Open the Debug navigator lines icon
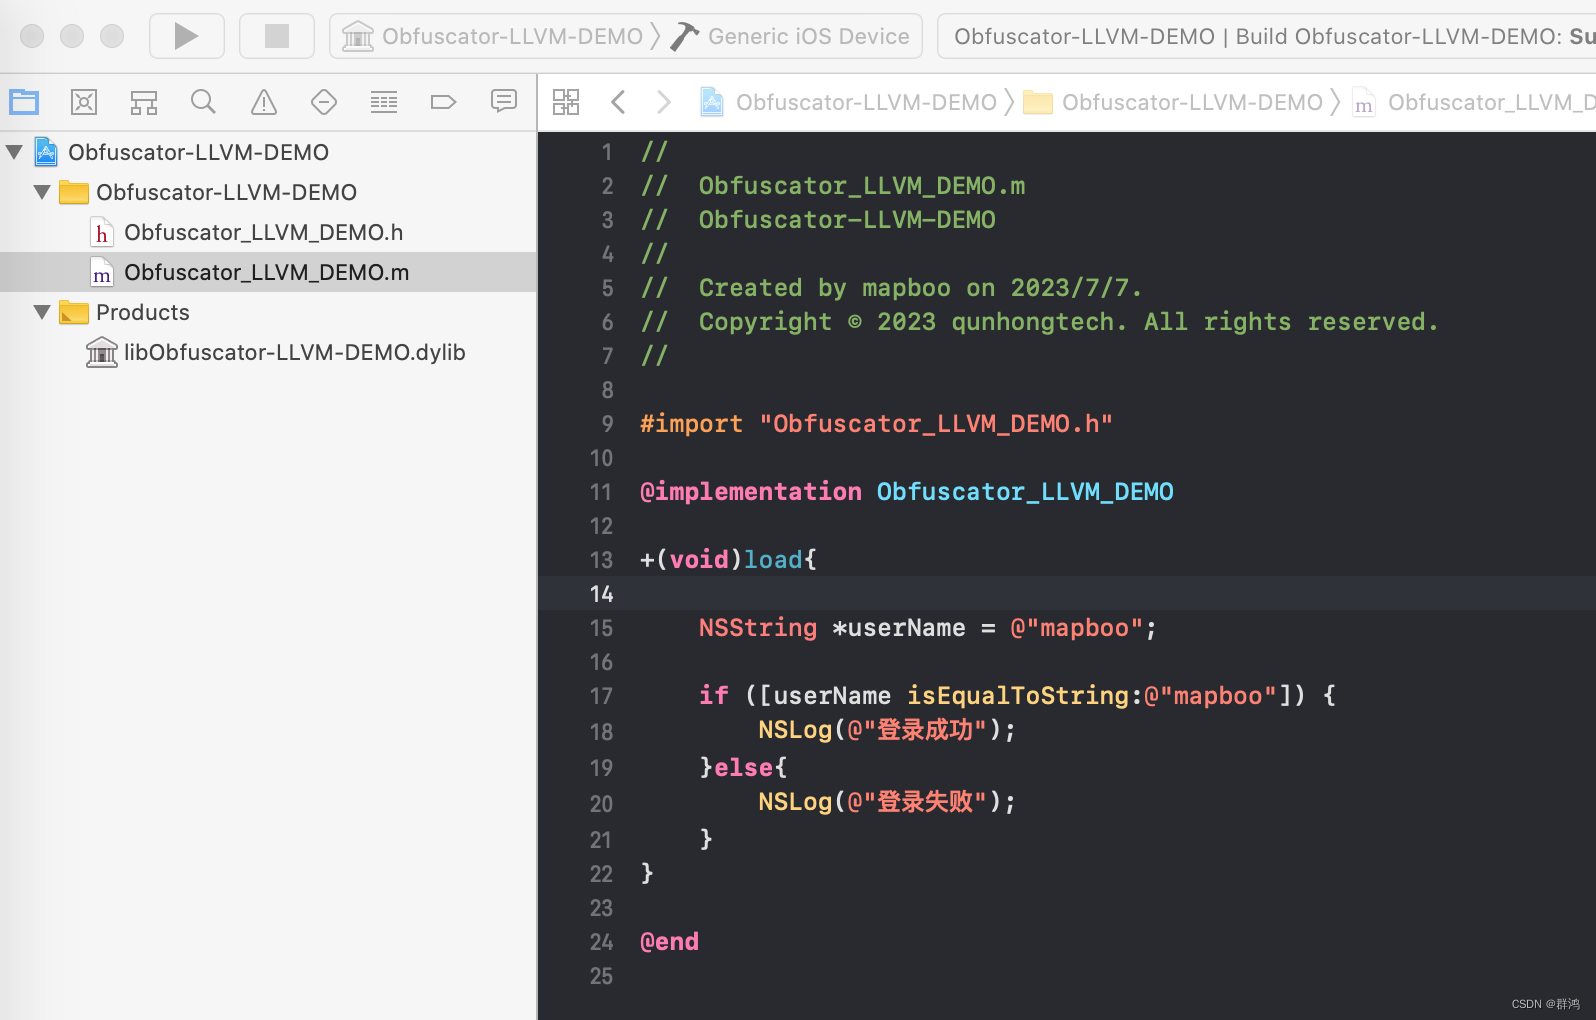This screenshot has width=1596, height=1020. 384,101
